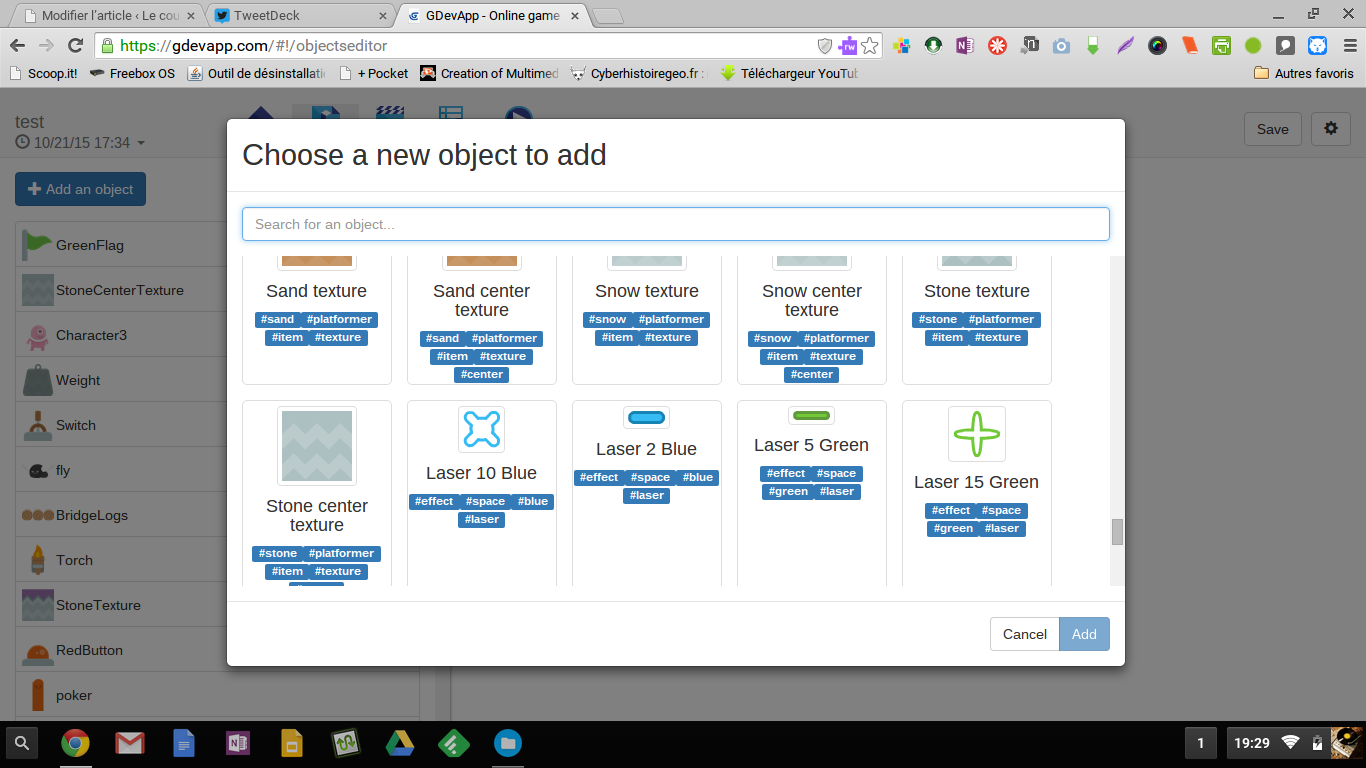Click the green printer extension icon
Screen dimensions: 1366x768
point(1221,45)
